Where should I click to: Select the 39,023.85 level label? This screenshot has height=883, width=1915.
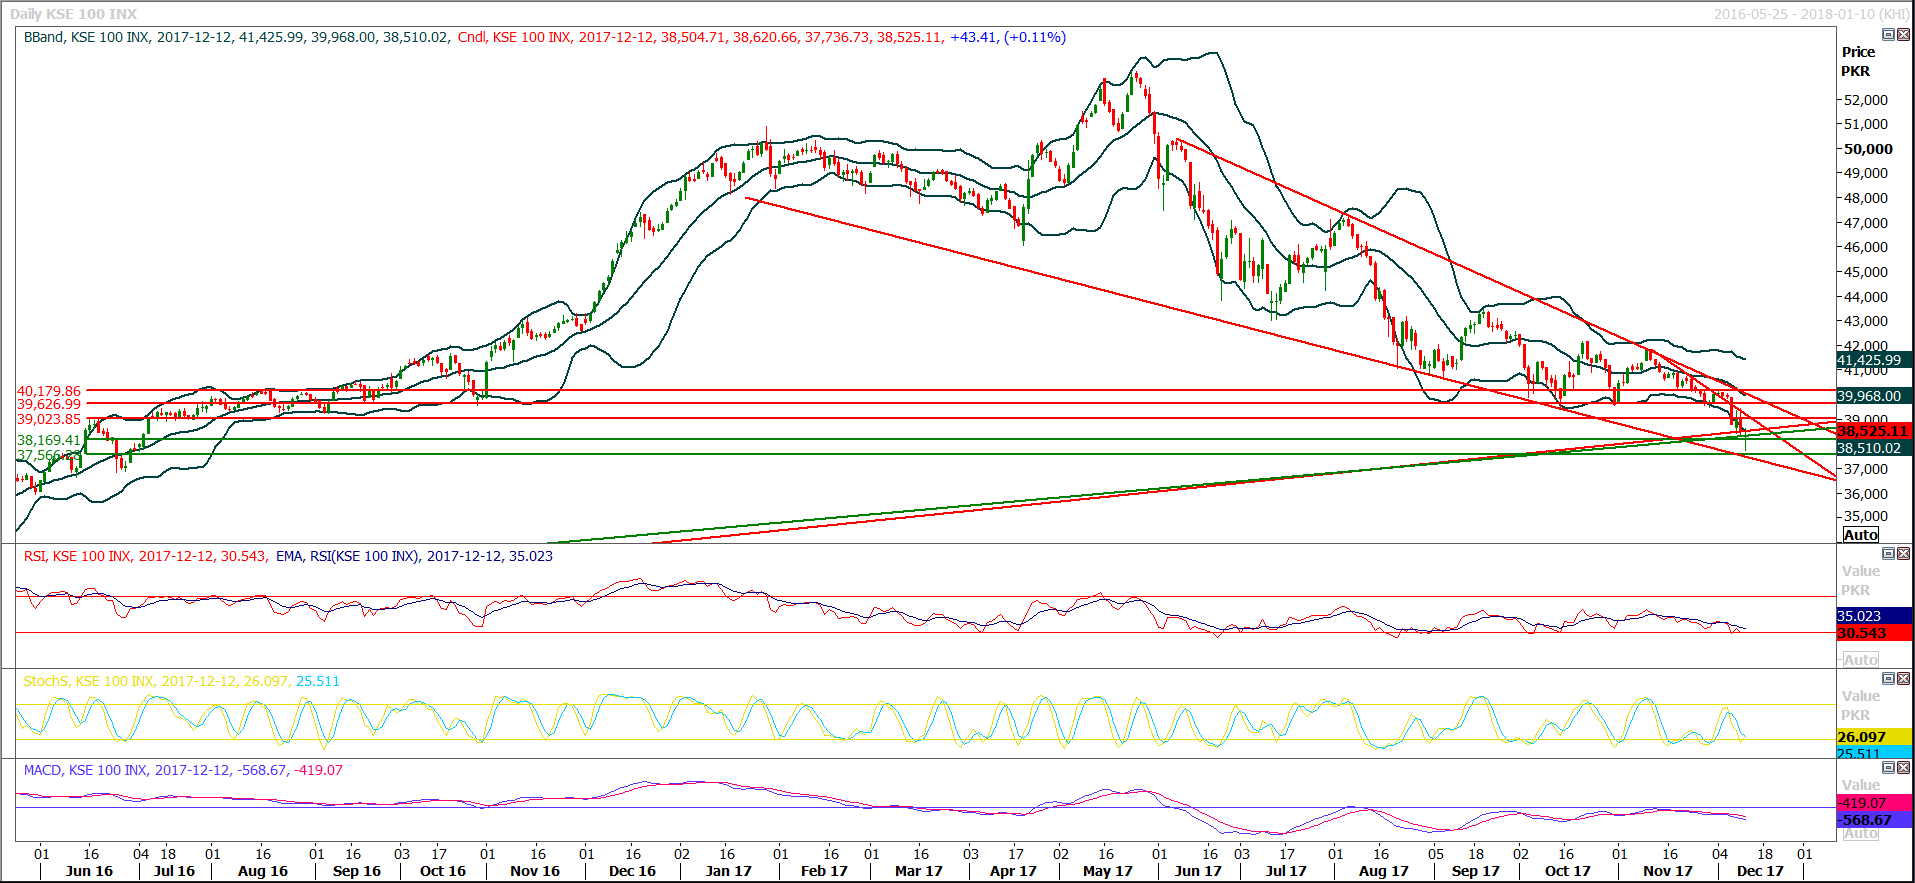click(49, 419)
